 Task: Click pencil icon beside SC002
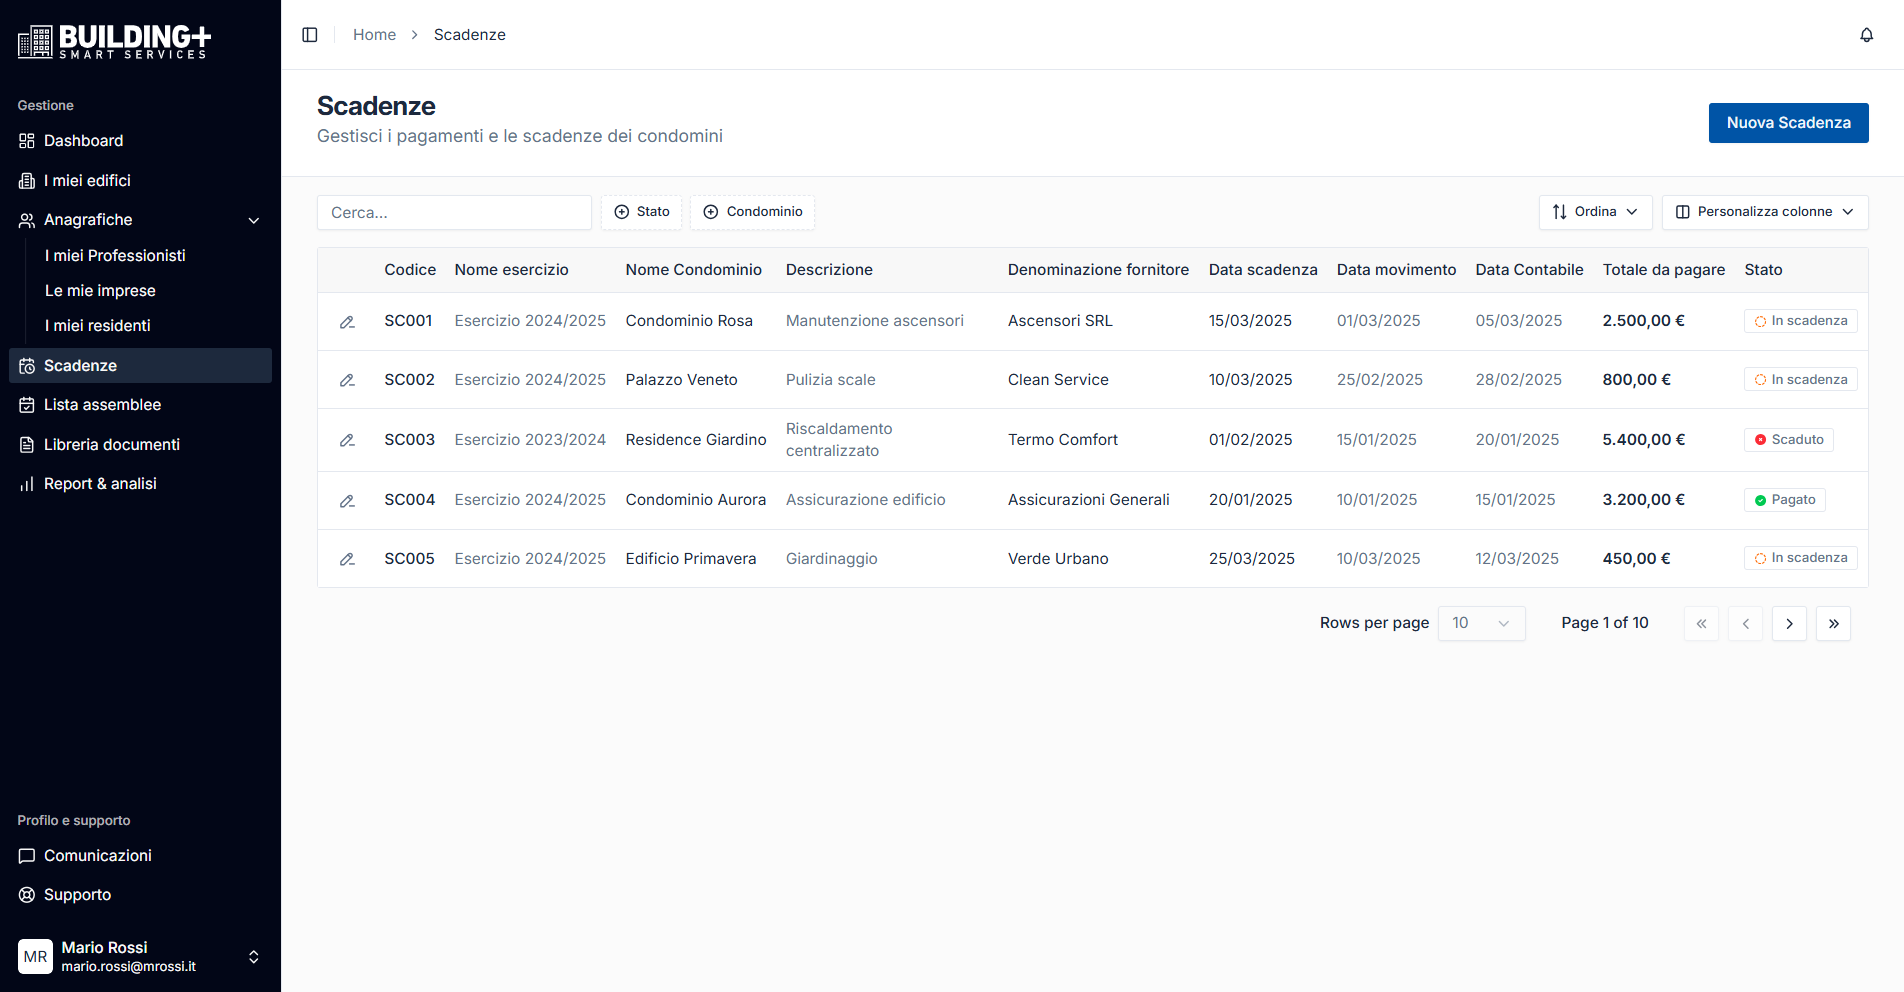pos(347,380)
